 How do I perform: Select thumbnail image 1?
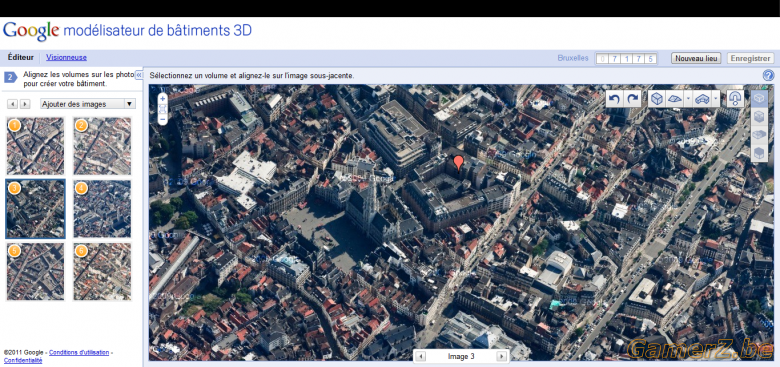(35, 146)
